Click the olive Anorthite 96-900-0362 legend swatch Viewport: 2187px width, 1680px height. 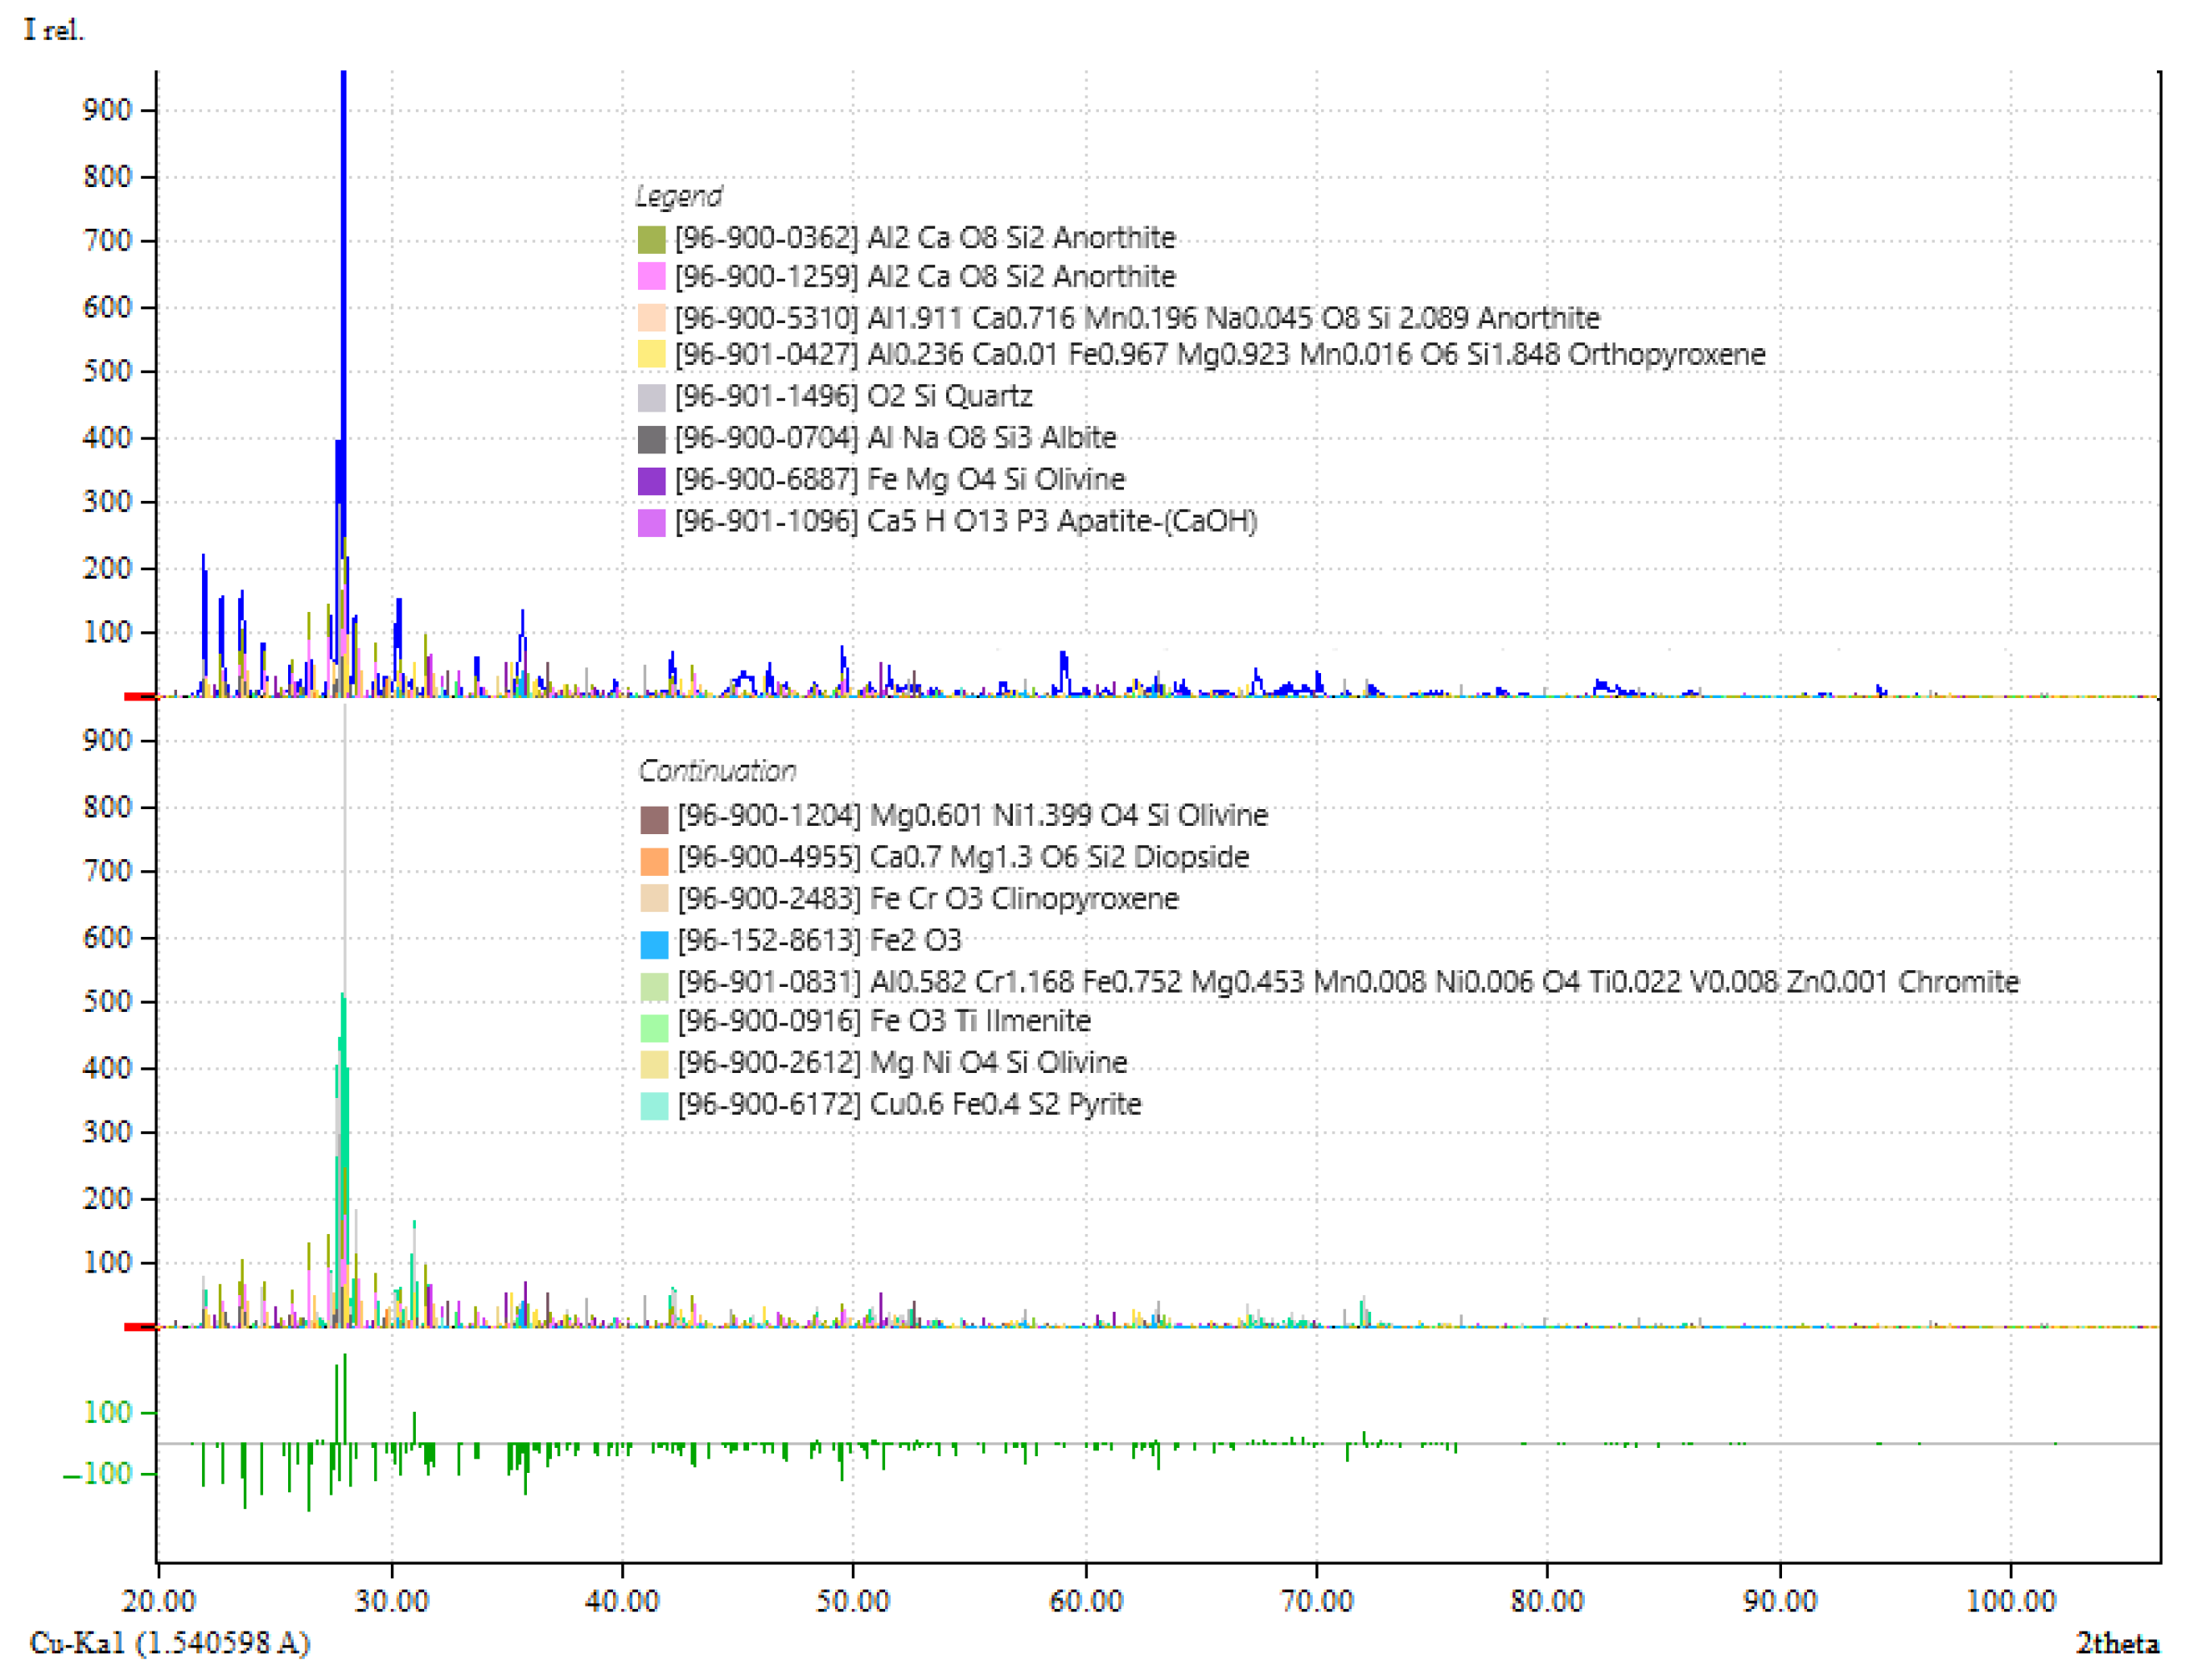coord(651,239)
